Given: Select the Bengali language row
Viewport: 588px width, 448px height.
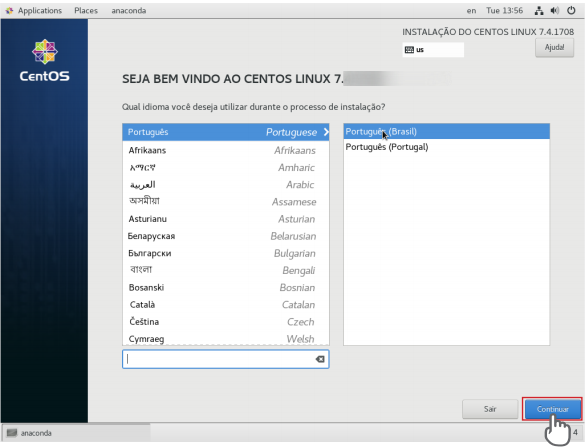Looking at the screenshot, I should pos(226,270).
